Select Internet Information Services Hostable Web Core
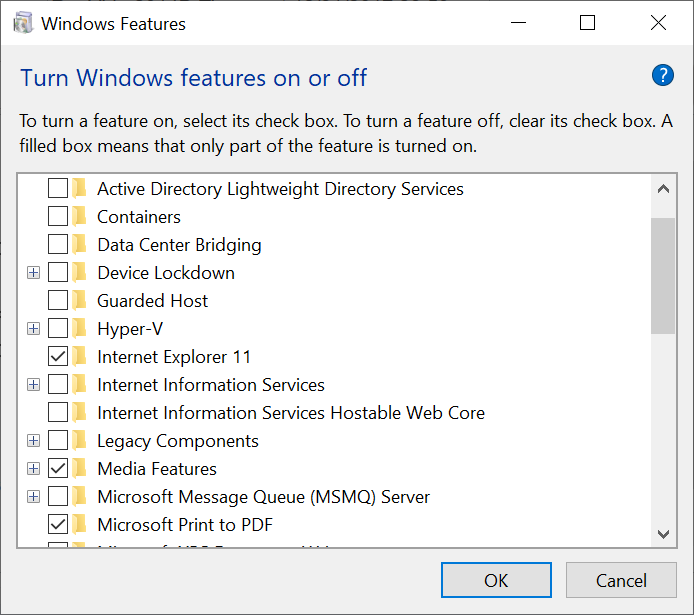The width and height of the screenshot is (694, 615). [290, 413]
